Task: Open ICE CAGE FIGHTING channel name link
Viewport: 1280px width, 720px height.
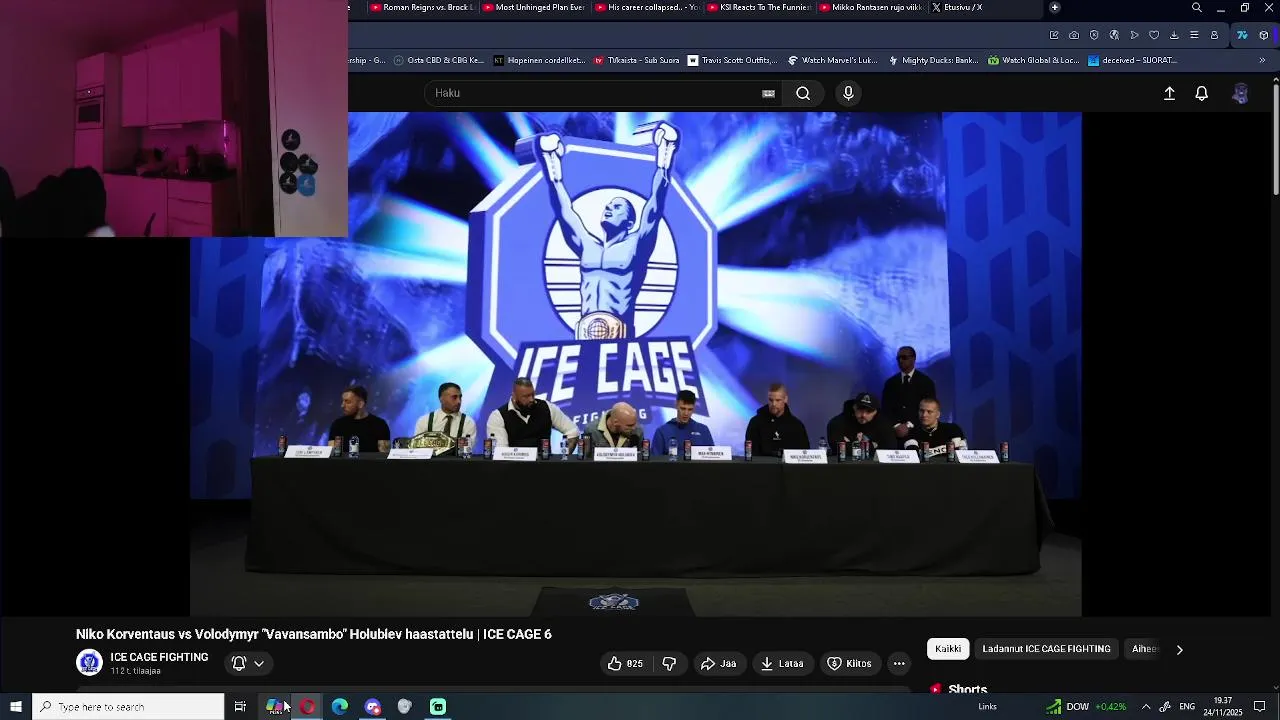Action: pos(159,657)
